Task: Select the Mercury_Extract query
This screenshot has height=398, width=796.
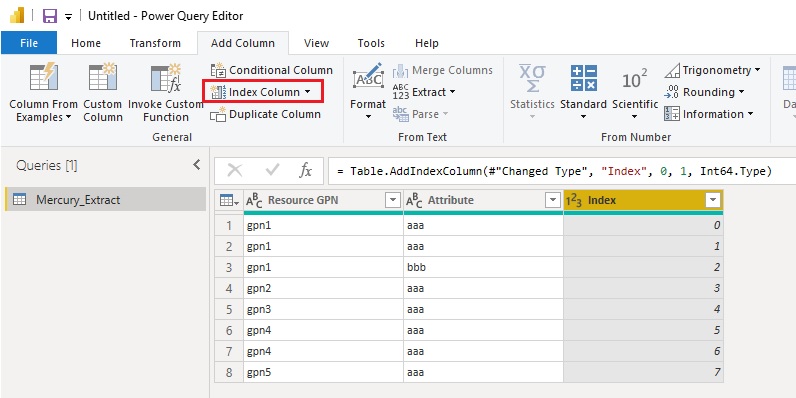Action: (106, 200)
